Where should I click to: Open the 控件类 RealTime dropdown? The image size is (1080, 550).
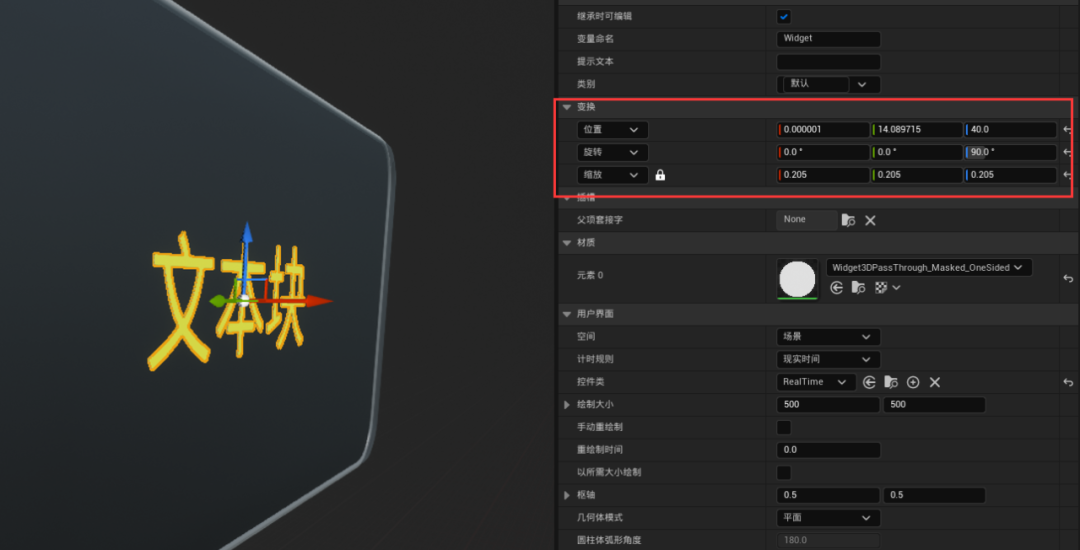[x=816, y=382]
